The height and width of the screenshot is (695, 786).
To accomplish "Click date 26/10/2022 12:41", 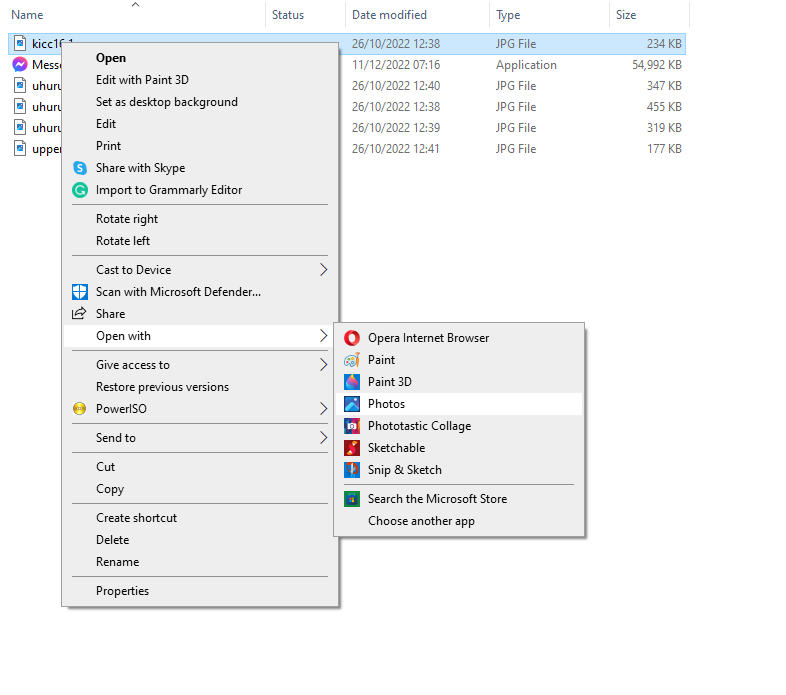I will coord(395,149).
